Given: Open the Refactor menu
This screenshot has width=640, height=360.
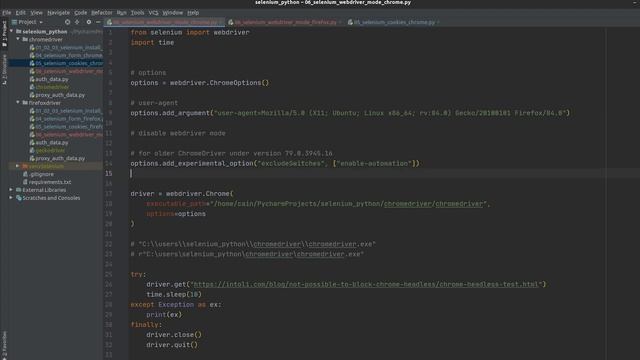Looking at the screenshot, I should 102,13.
